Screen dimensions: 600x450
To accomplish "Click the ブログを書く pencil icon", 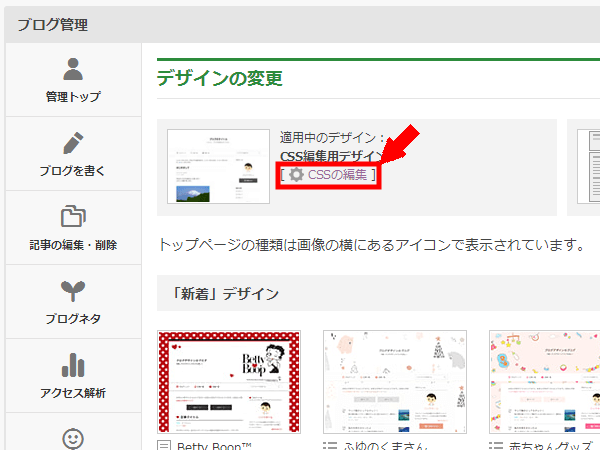I will [x=73, y=143].
